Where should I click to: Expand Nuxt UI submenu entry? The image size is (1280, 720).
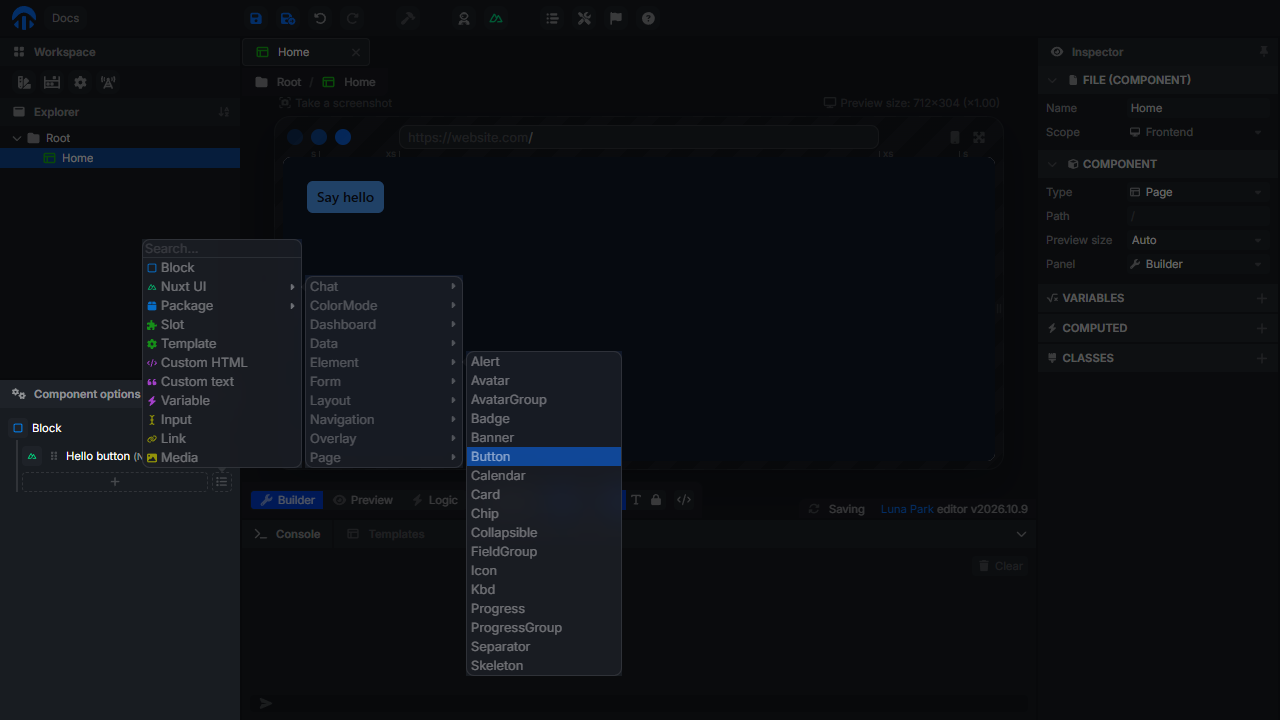[222, 286]
